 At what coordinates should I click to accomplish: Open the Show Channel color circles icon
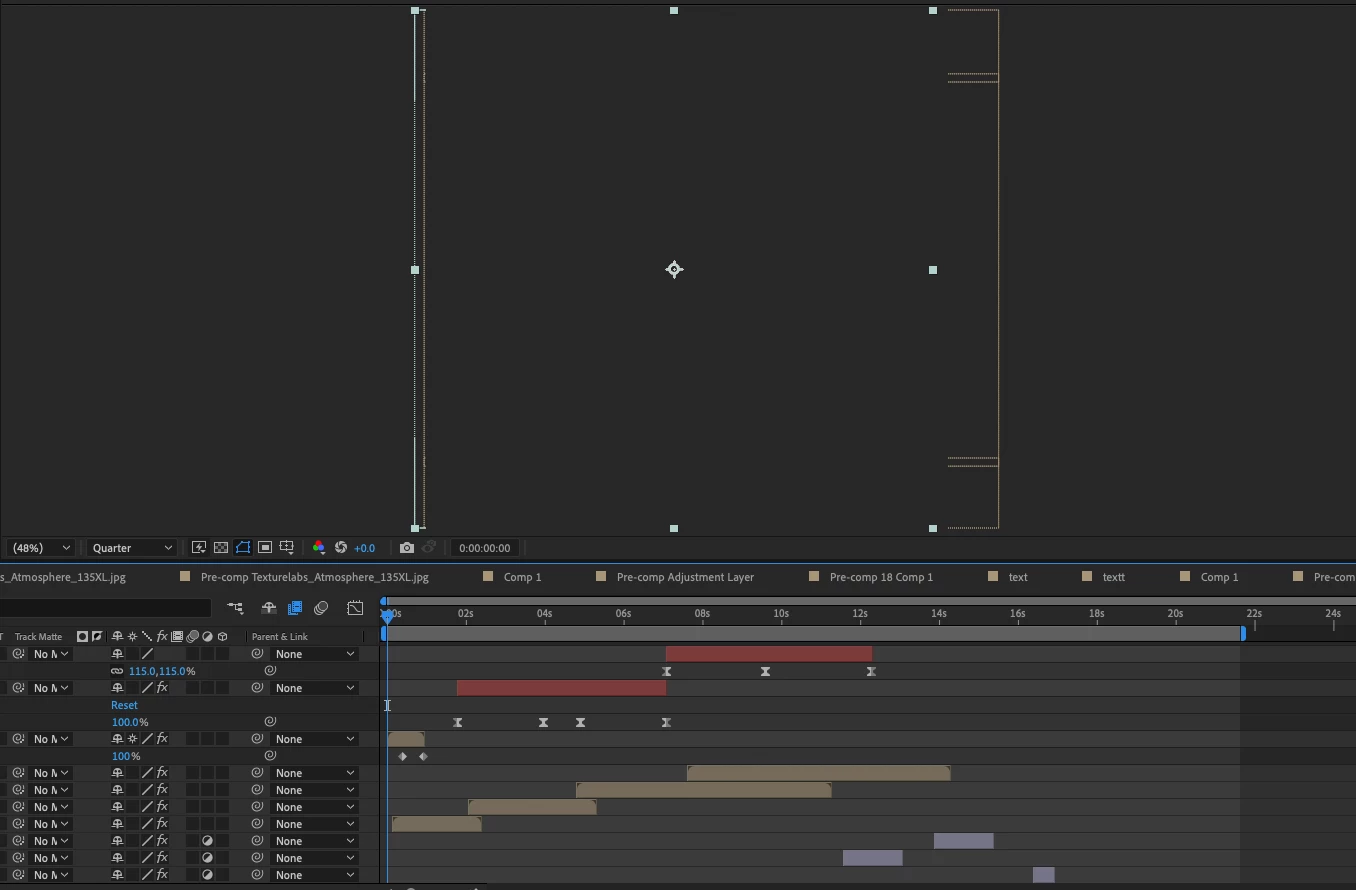point(319,548)
